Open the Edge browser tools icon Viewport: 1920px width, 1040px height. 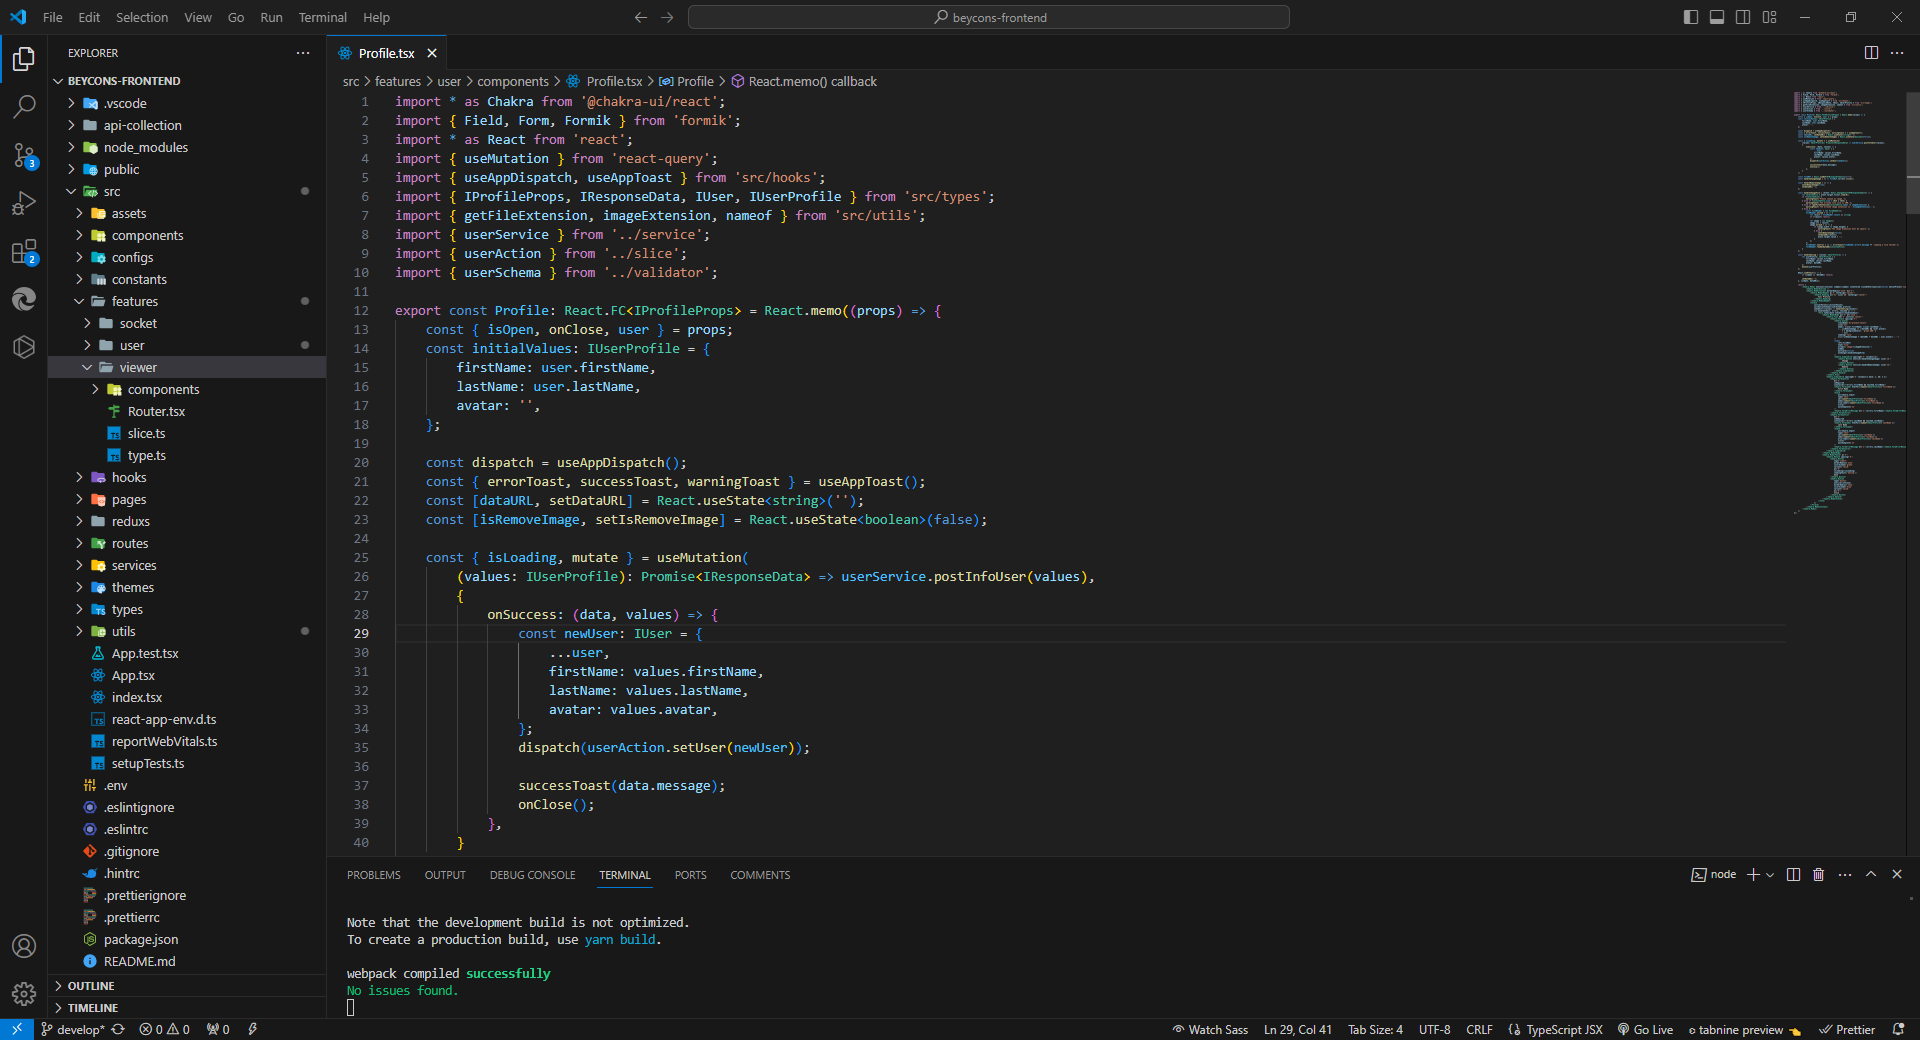coord(24,298)
